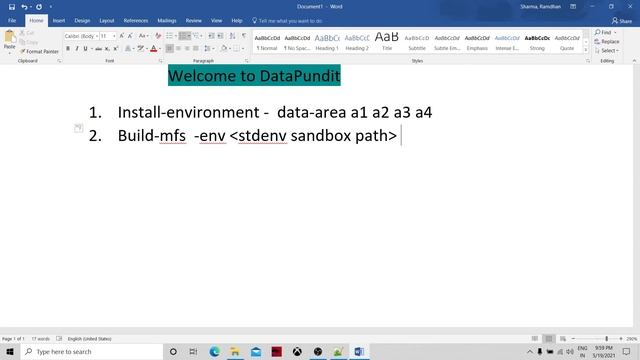Click the Share button
Image resolution: width=640 pixels, height=360 pixels.
coord(622,21)
